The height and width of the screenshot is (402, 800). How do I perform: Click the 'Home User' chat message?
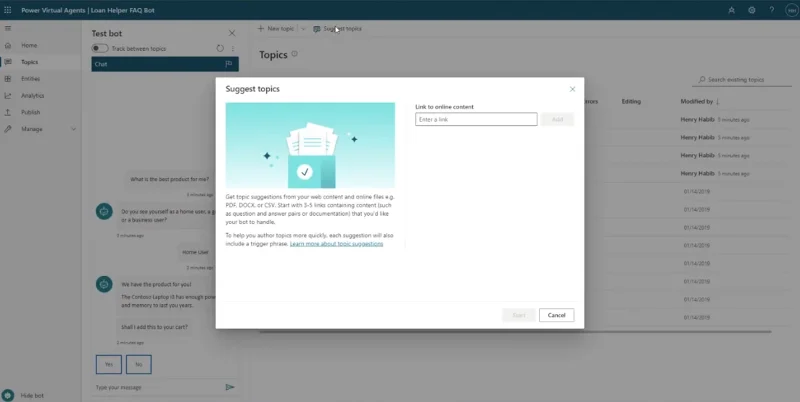click(x=195, y=252)
